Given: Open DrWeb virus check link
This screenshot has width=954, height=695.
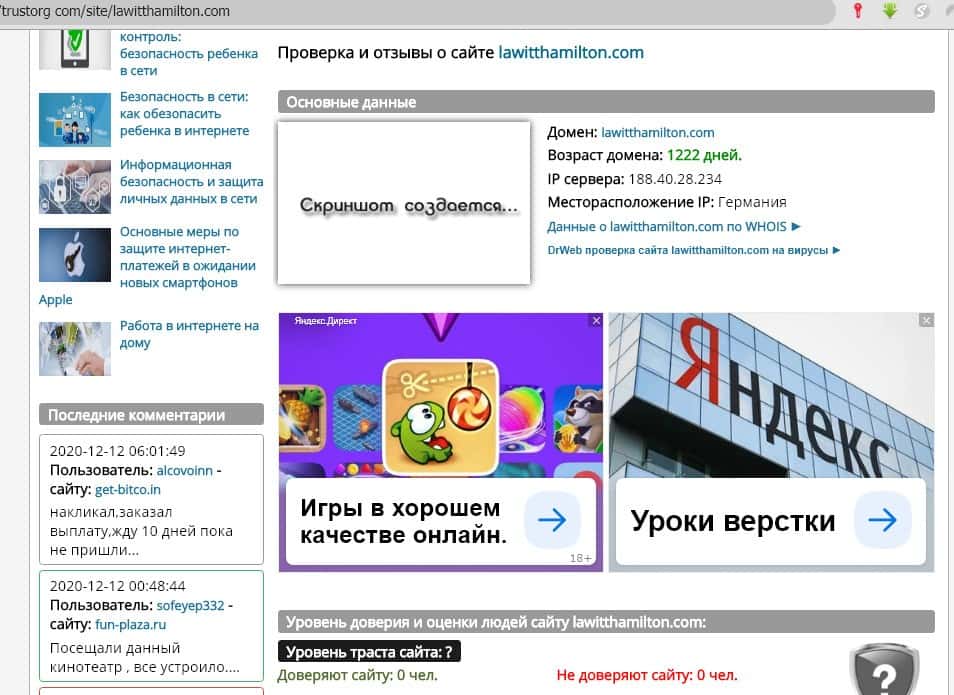Looking at the screenshot, I should [x=694, y=250].
